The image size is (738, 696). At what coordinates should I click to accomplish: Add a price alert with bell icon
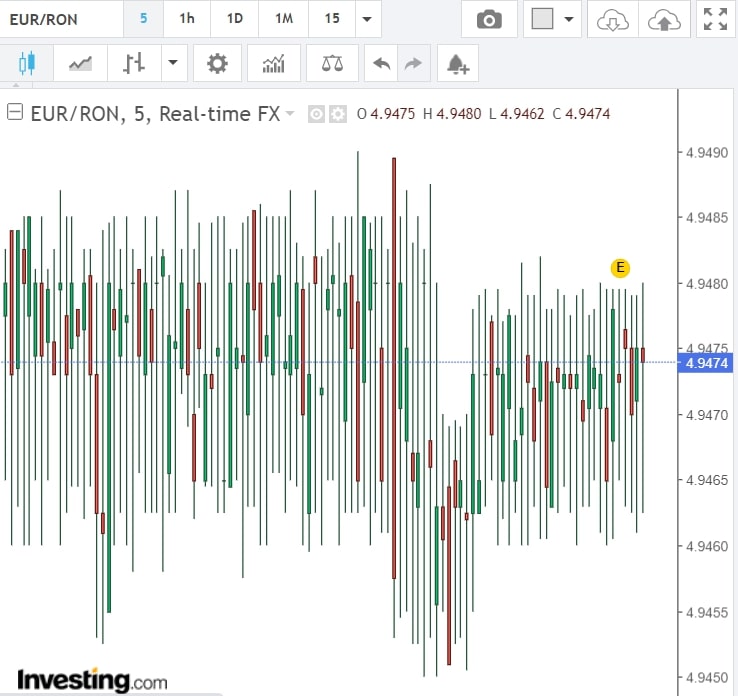click(457, 64)
